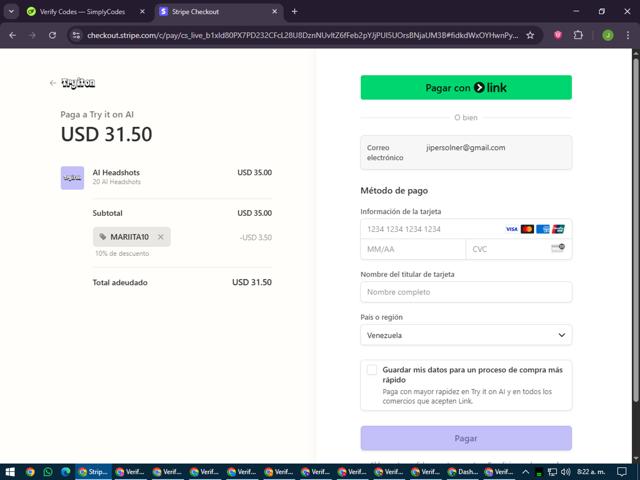Close the Stripe Checkout tab
Image resolution: width=640 pixels, height=480 pixels.
point(275,11)
